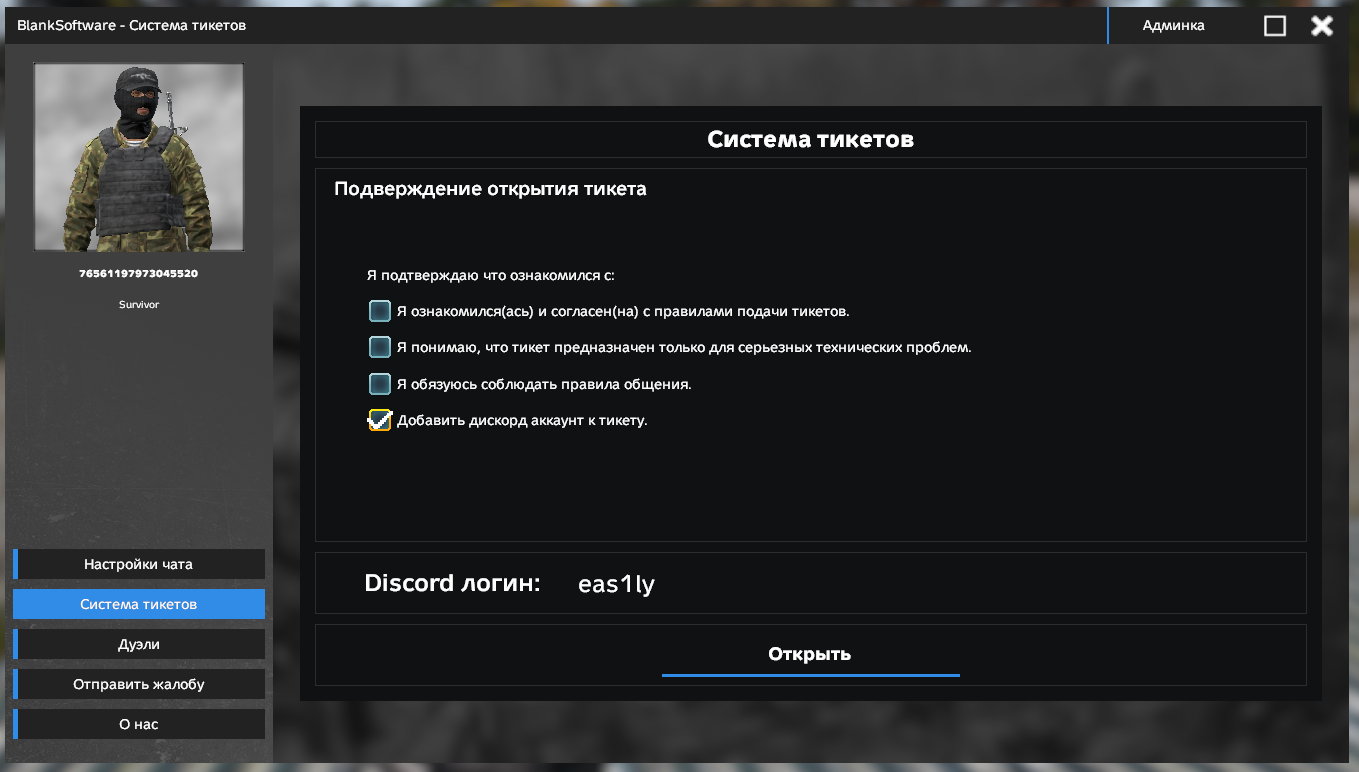Click 'Подверждение открытия тикета' heading
1359x772 pixels.
[490, 189]
